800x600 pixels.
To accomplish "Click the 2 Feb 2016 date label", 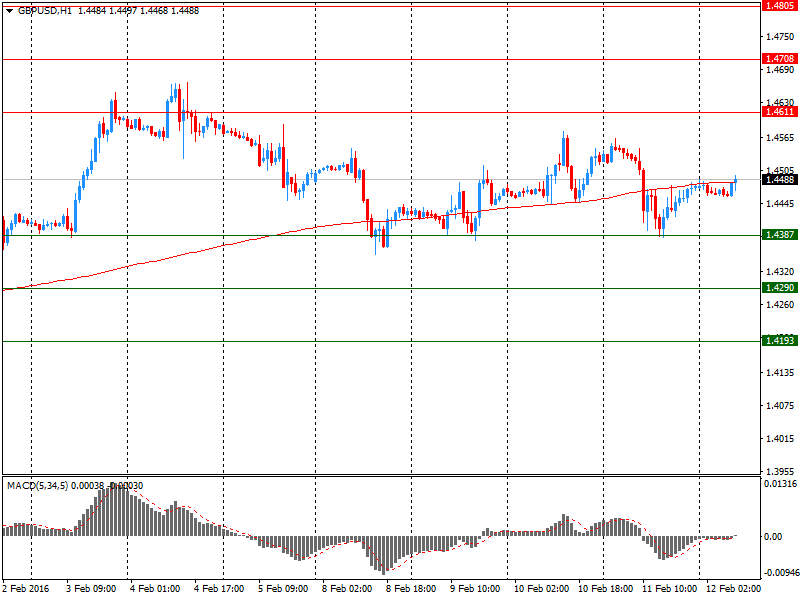I will coord(26,589).
